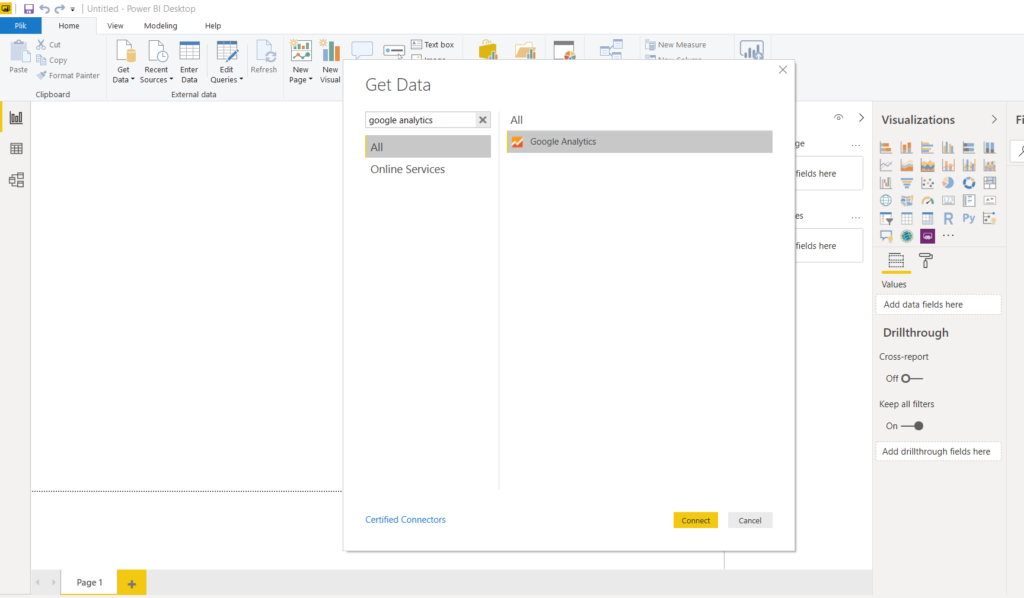Switch to the Format paint roller tab
This screenshot has width=1024, height=598.
click(925, 261)
